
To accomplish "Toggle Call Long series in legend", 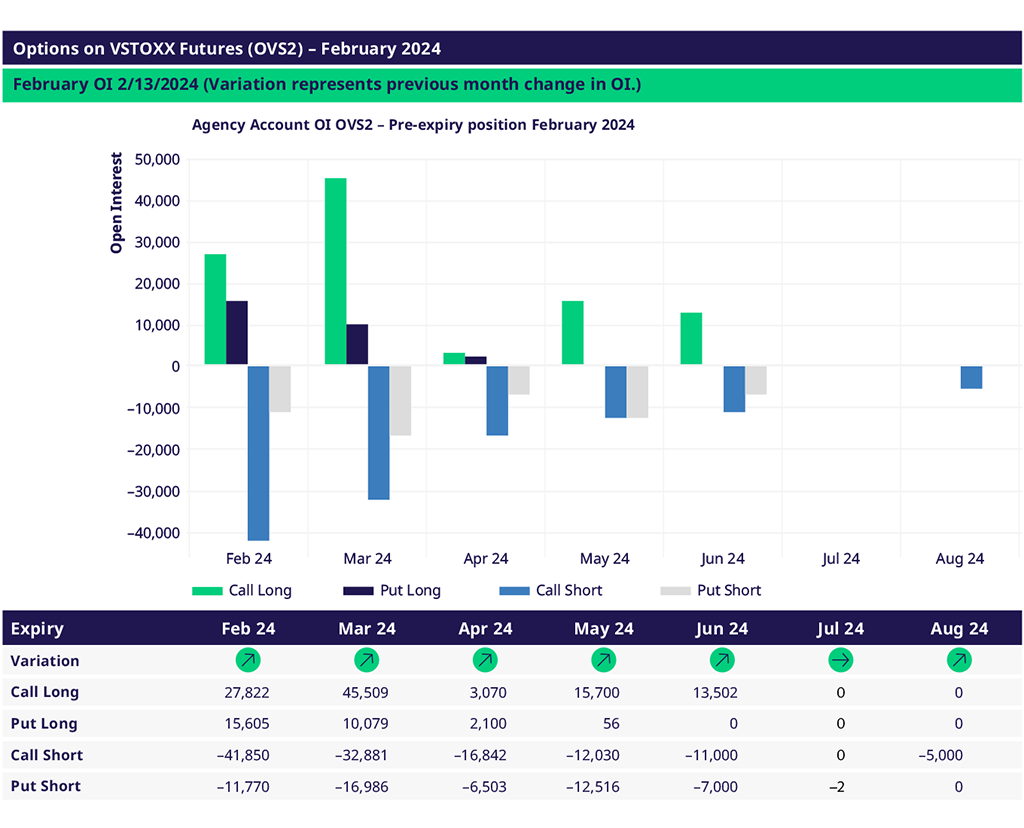I will click(242, 591).
